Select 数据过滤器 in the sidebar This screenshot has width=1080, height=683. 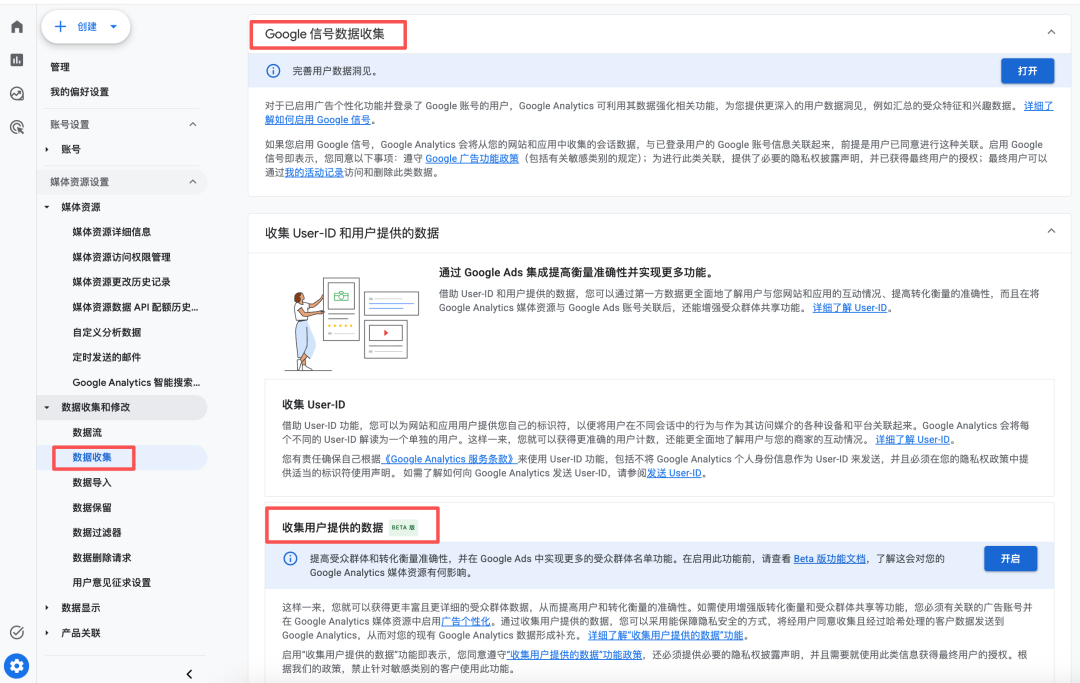coord(96,533)
